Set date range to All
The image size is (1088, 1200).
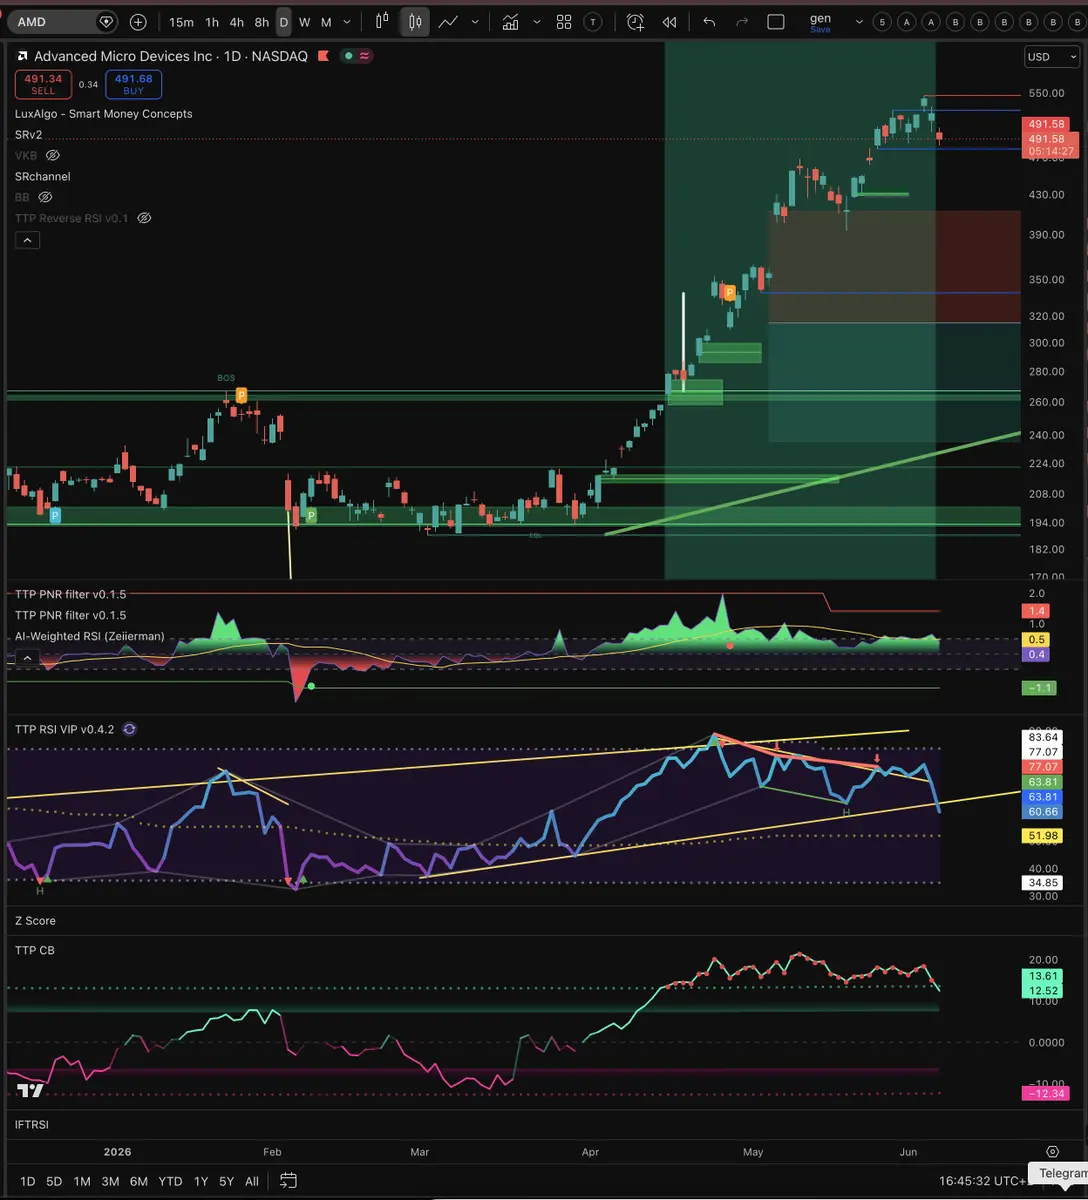[x=252, y=1181]
